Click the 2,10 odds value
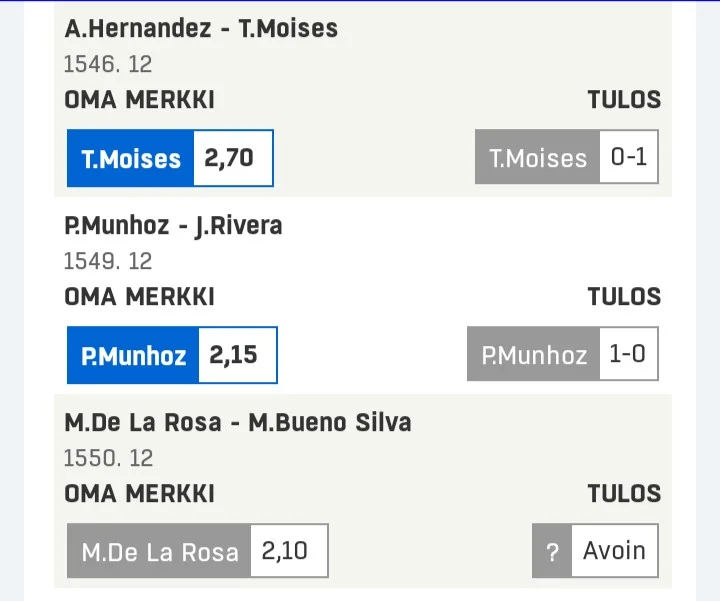This screenshot has height=601, width=720. coord(288,551)
